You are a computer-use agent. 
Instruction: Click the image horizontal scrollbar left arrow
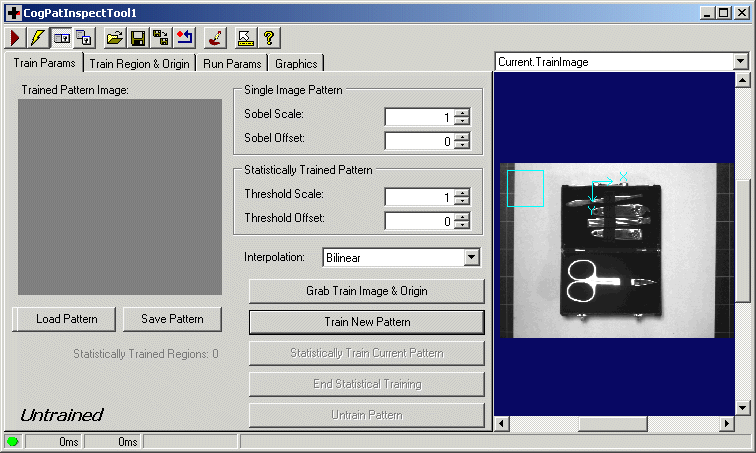click(x=501, y=424)
